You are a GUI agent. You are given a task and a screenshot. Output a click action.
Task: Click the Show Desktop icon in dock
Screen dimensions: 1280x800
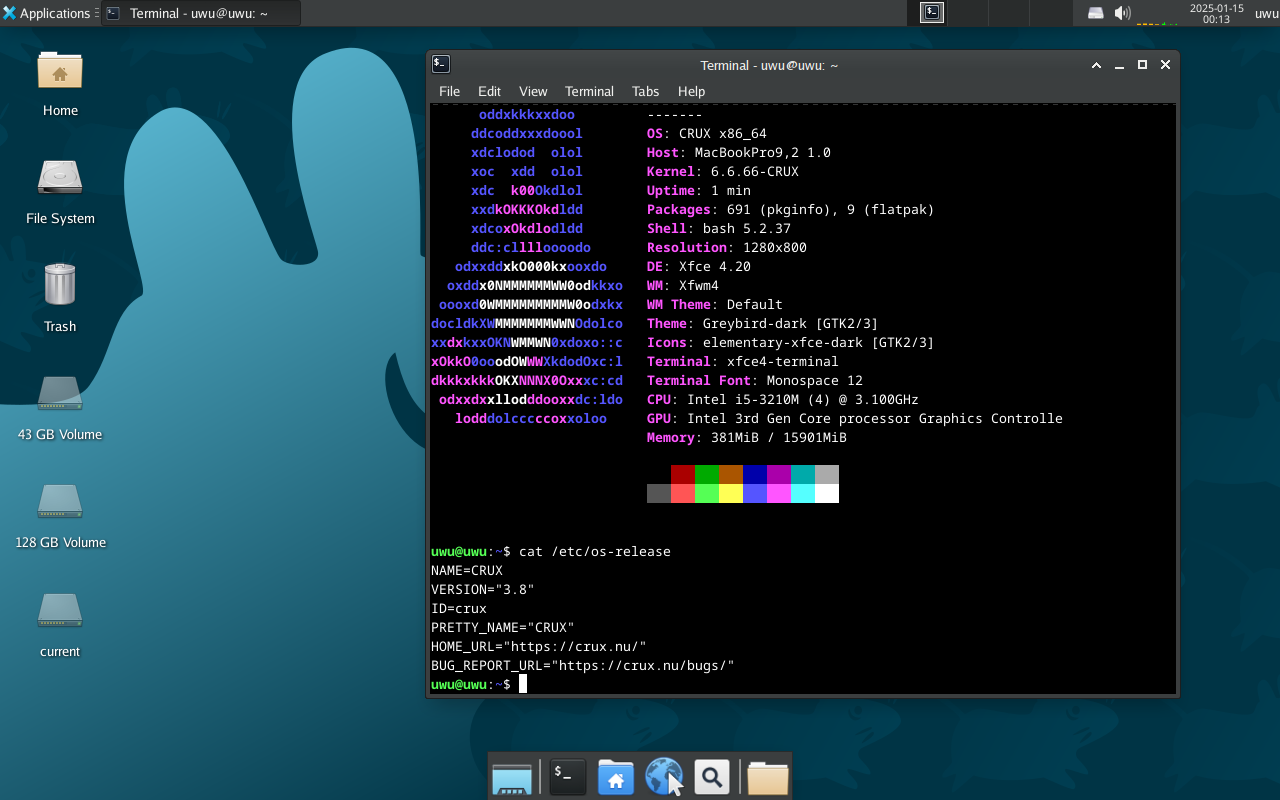tap(512, 776)
